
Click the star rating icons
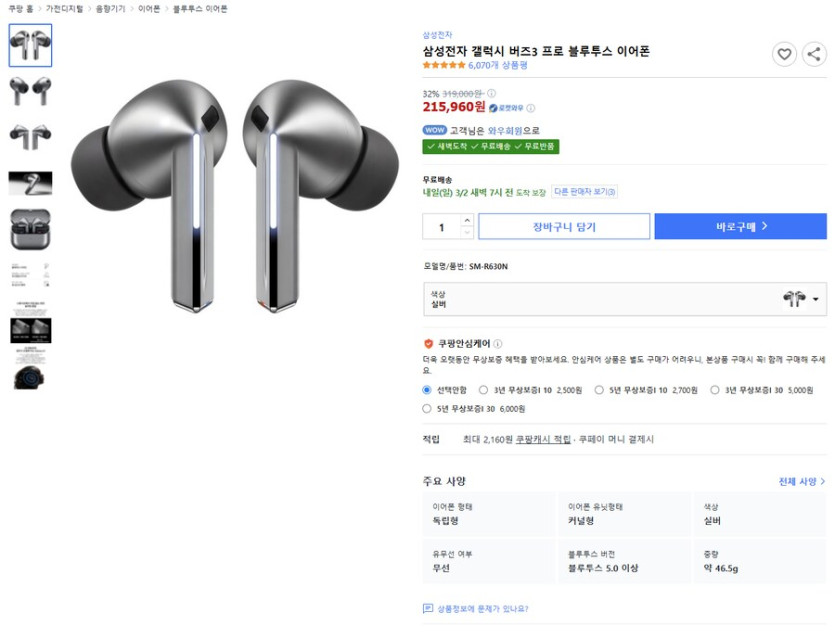click(444, 66)
